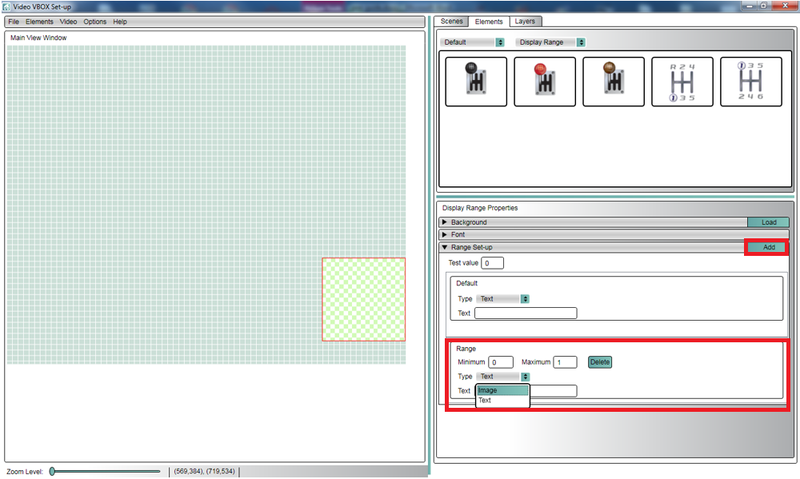Viewport: 800px width, 479px height.
Task: Open the Display Range element type dropdown
Action: coord(551,42)
